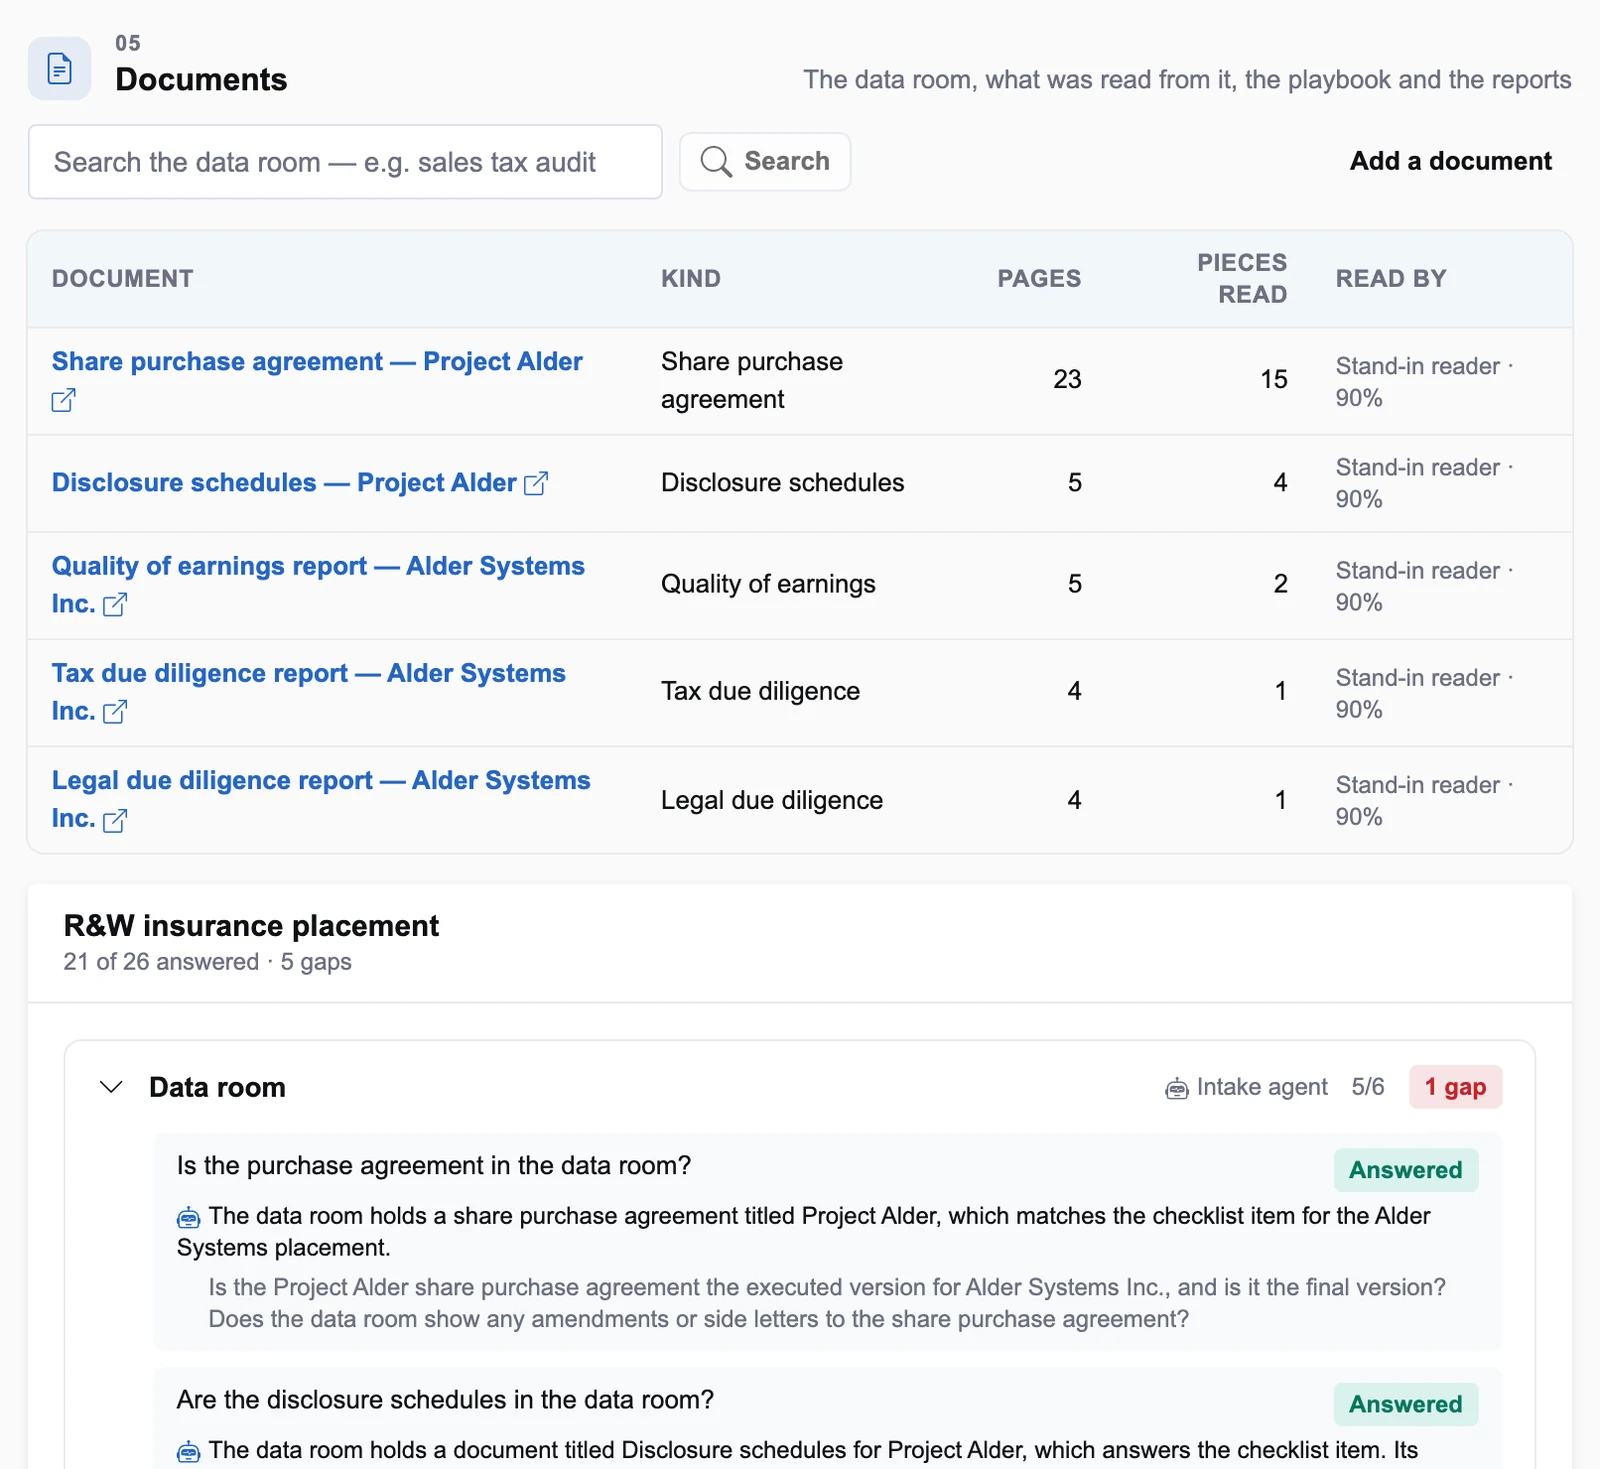This screenshot has width=1600, height=1469.
Task: Open external link icon for Tax due diligence report
Action: click(x=115, y=711)
